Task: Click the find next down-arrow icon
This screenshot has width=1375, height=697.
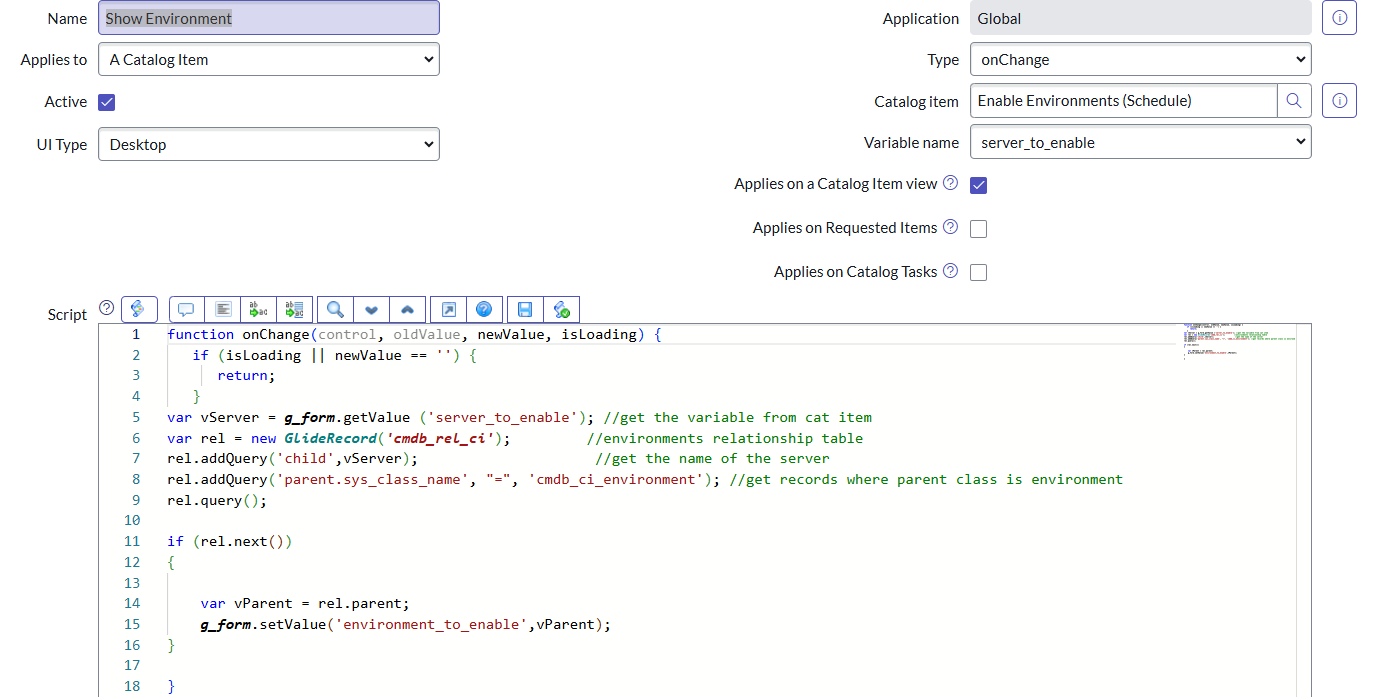Action: (x=371, y=310)
